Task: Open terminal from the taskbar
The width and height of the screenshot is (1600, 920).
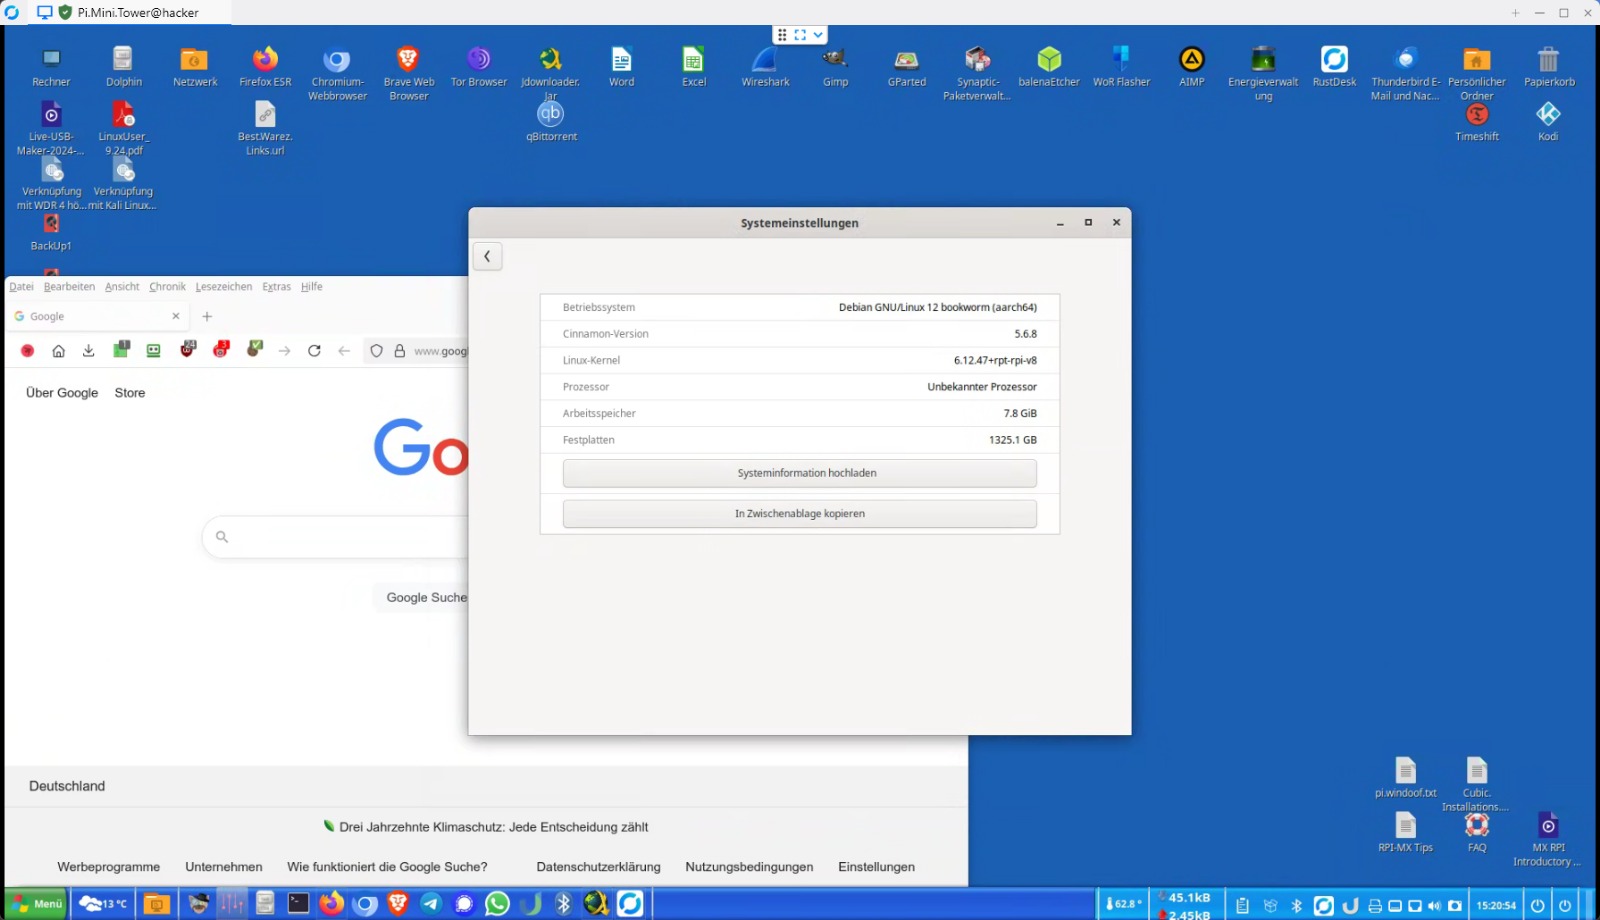Action: point(298,904)
